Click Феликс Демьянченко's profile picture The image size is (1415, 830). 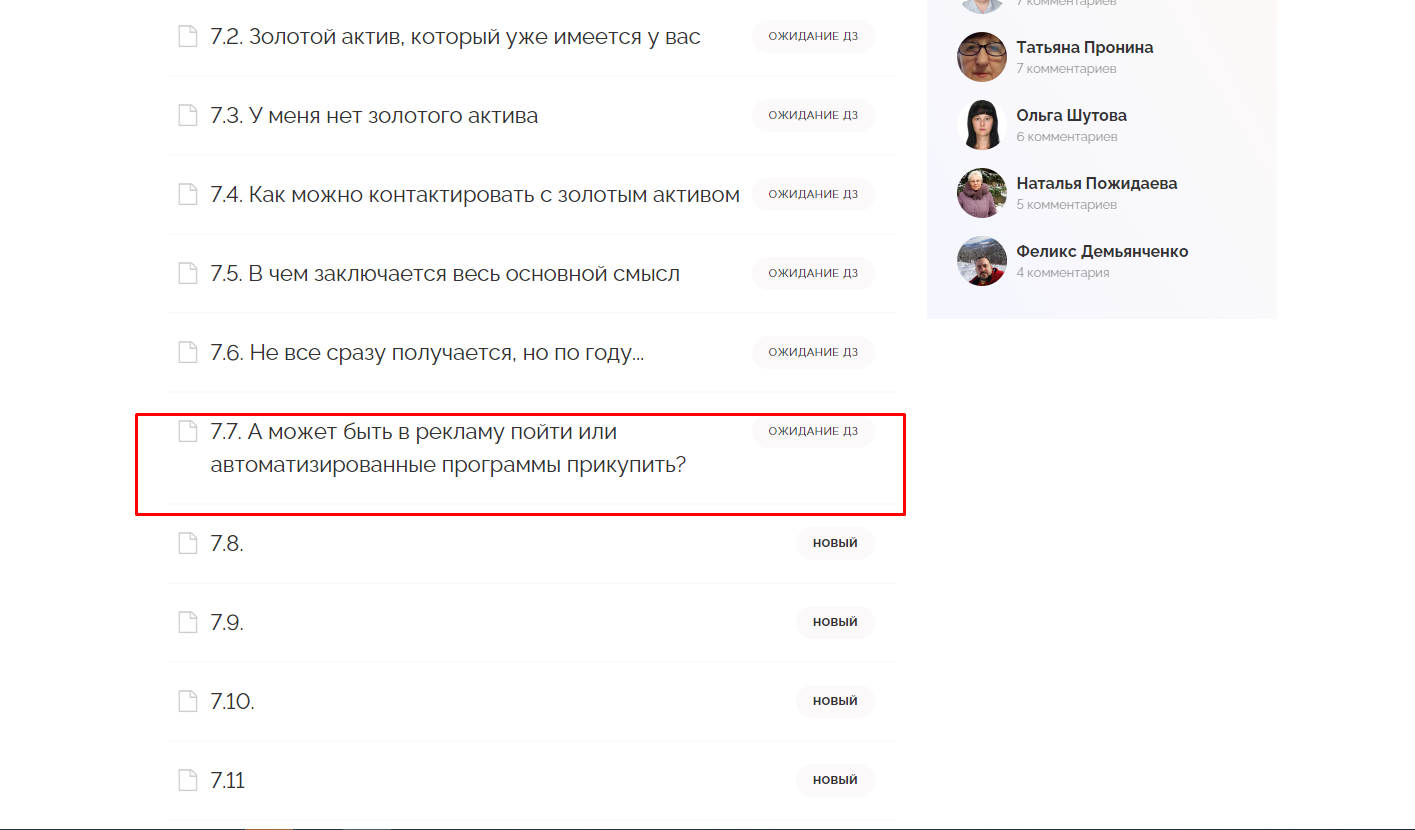point(981,261)
